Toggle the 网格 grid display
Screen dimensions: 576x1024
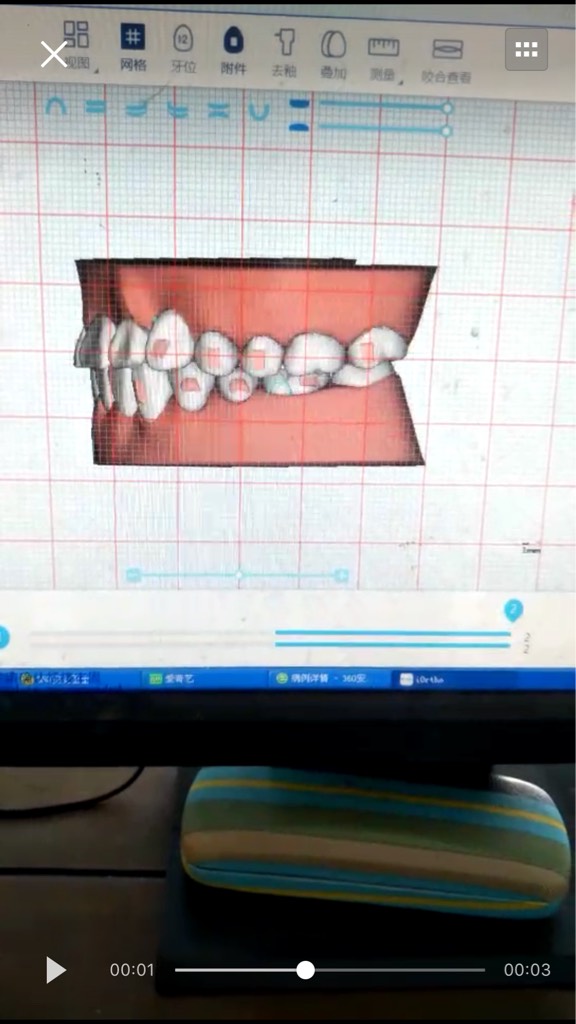[x=133, y=47]
